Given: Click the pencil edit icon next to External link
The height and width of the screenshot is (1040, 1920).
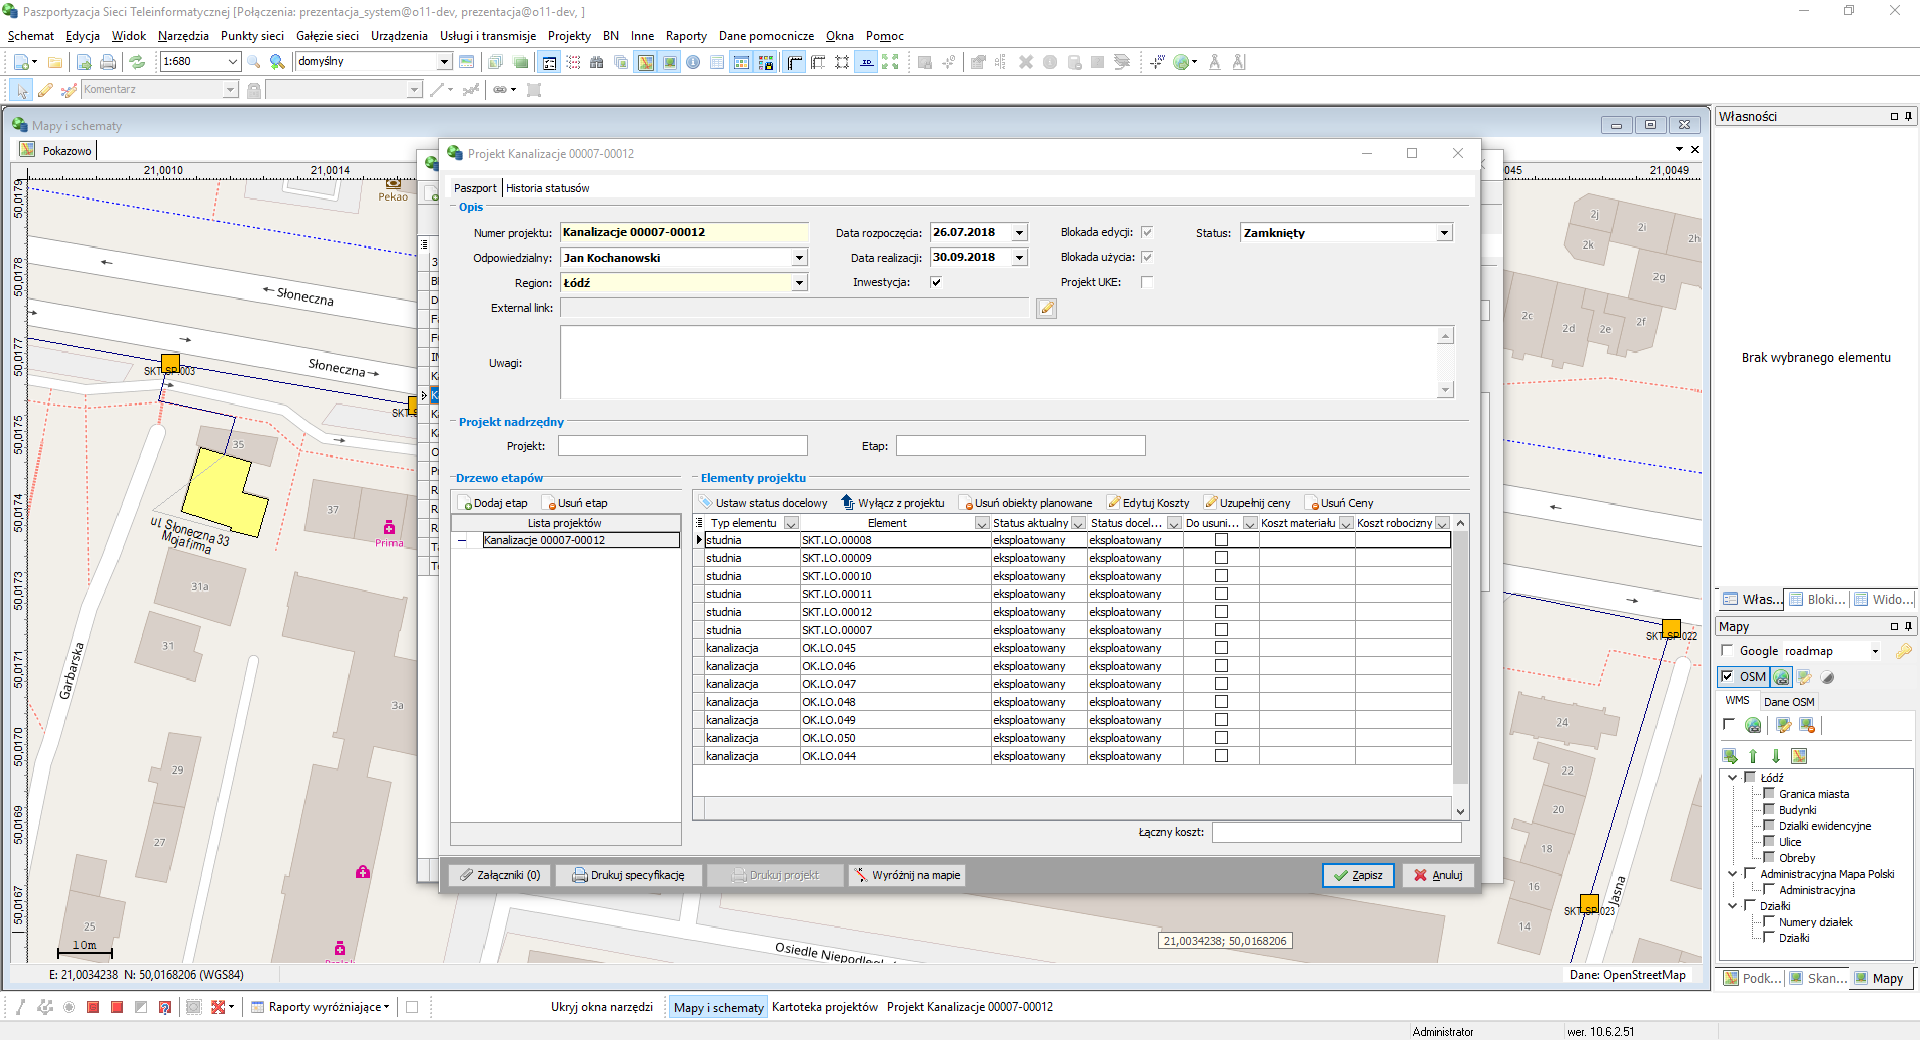Looking at the screenshot, I should (1047, 308).
